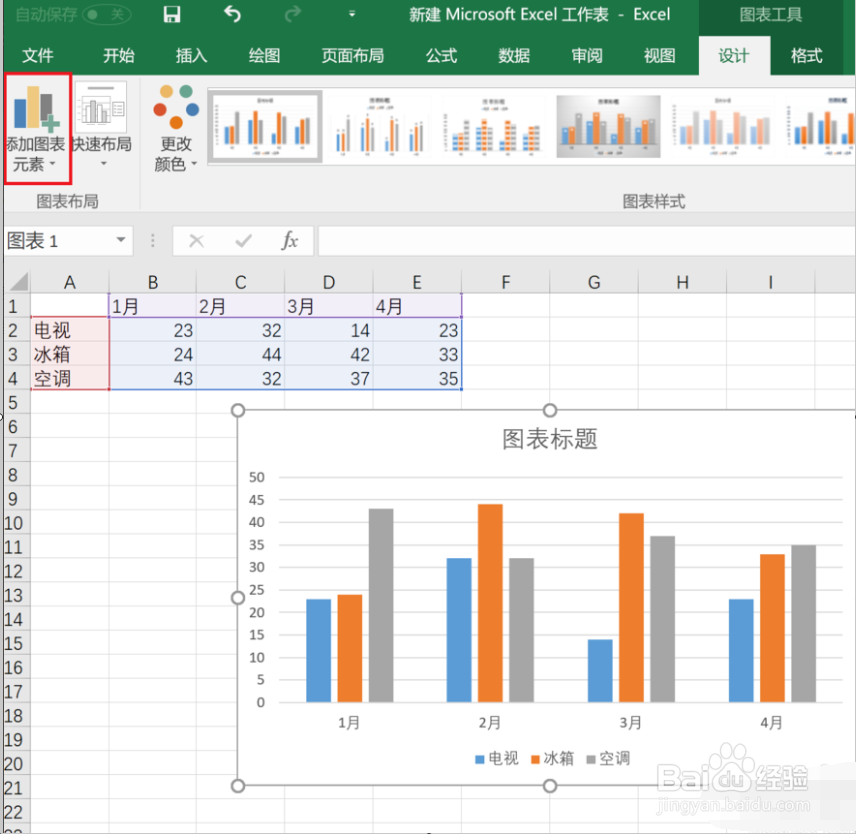Apply the fifth faded chart style
856x834 pixels.
point(722,127)
